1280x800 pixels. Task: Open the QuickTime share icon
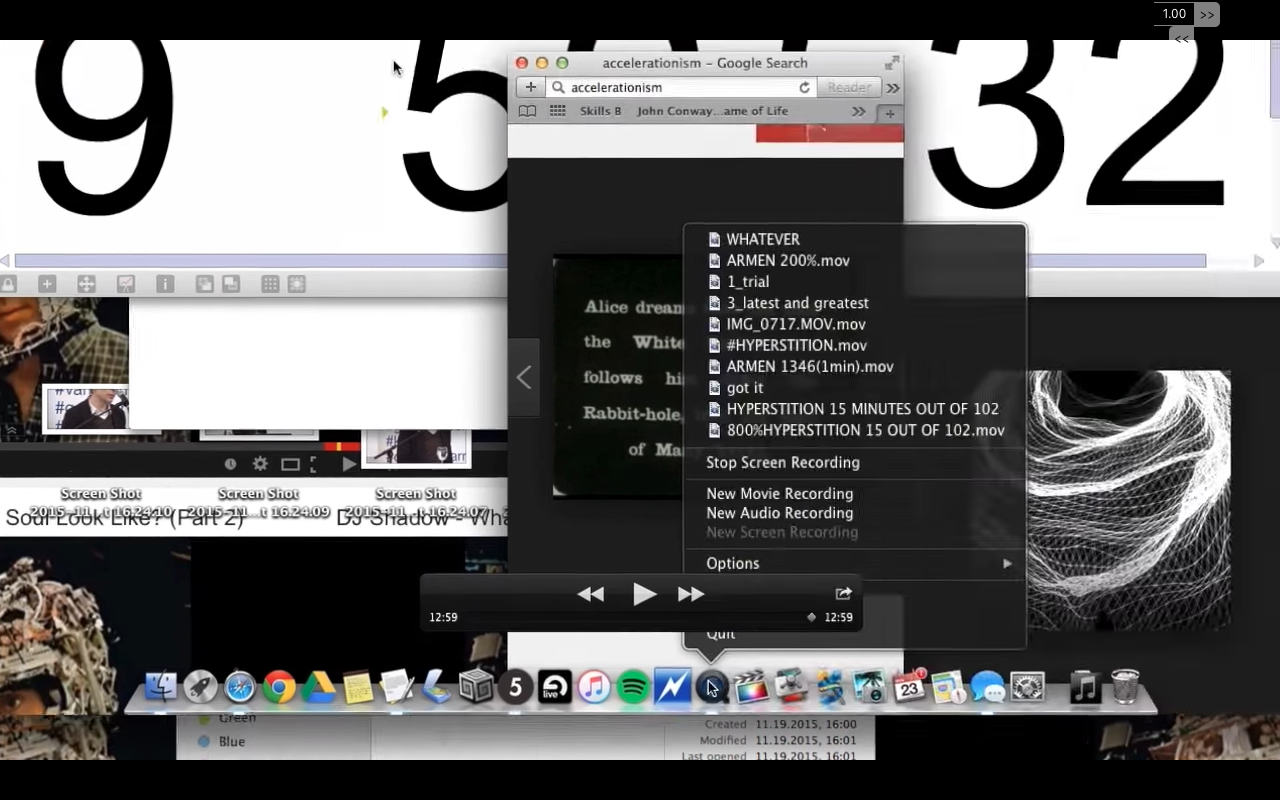click(x=843, y=593)
